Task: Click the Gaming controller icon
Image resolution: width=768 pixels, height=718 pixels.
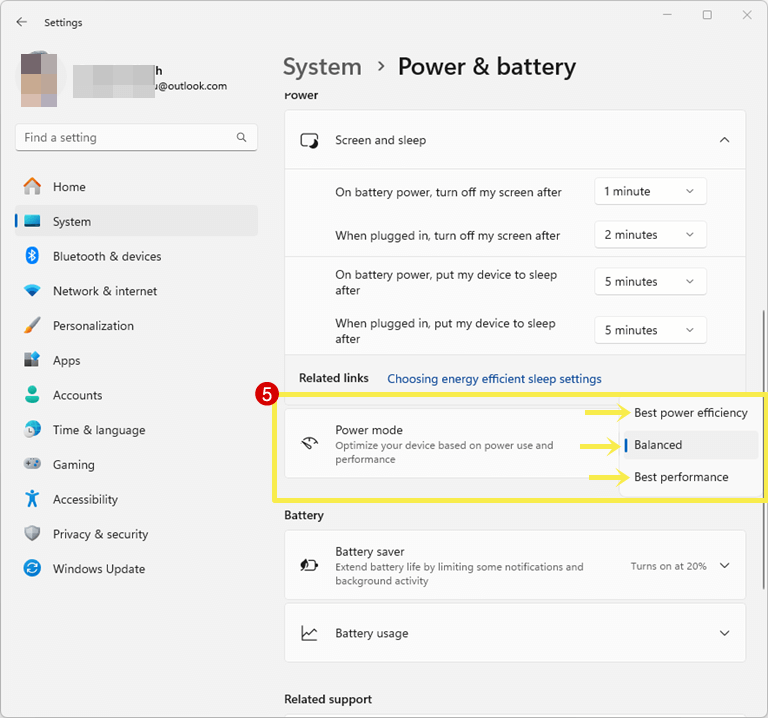Action: 32,463
